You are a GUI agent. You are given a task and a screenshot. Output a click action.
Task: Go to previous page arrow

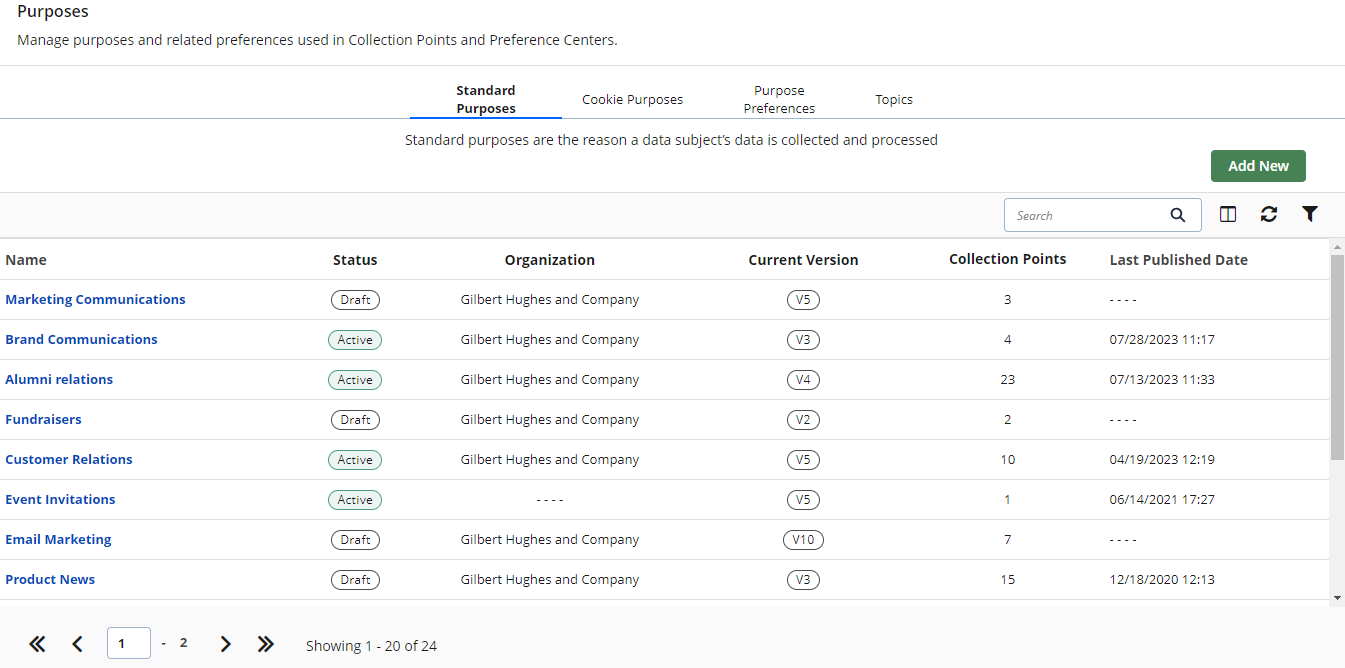point(78,644)
